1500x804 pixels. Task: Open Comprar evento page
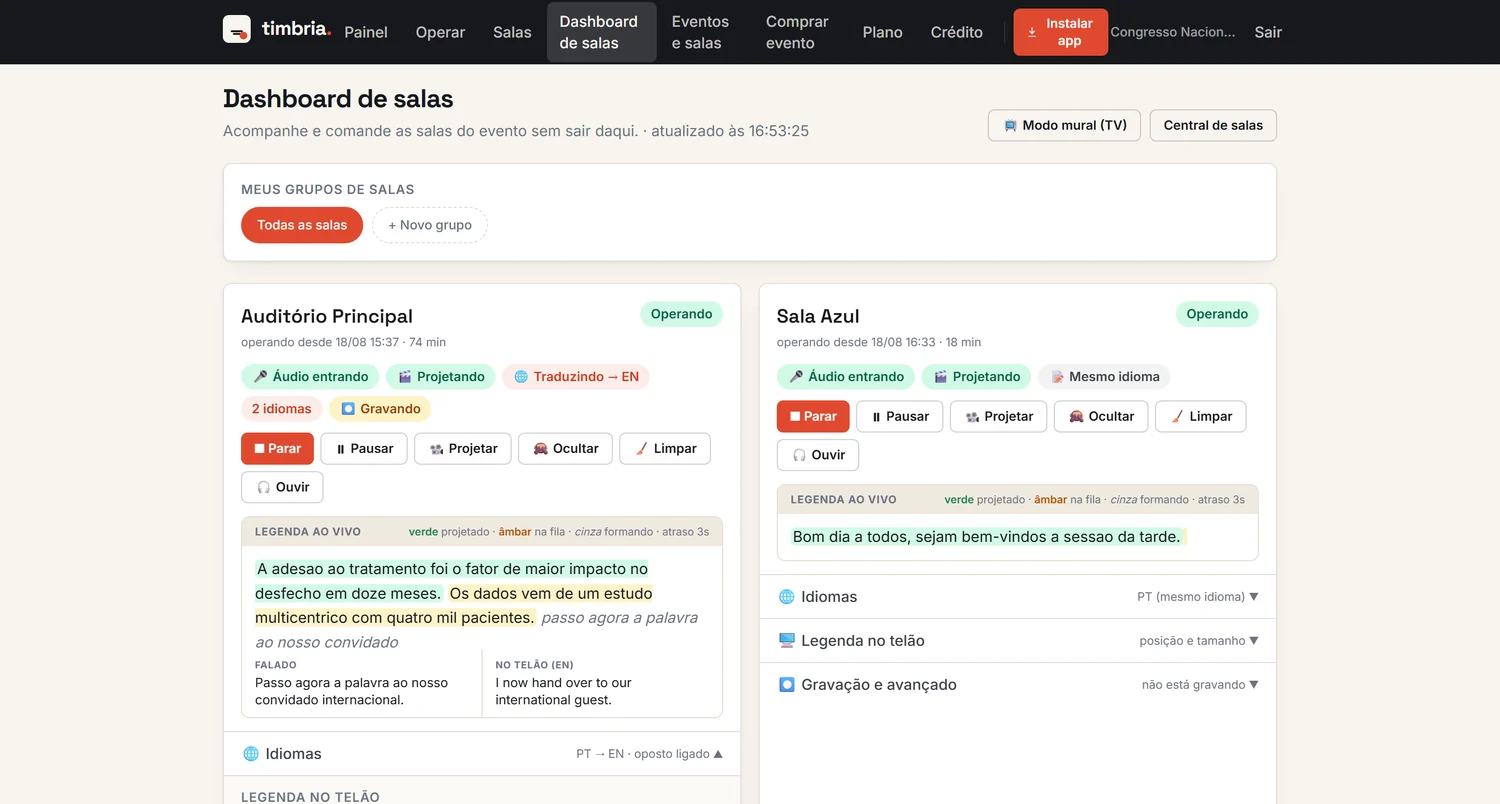(797, 32)
